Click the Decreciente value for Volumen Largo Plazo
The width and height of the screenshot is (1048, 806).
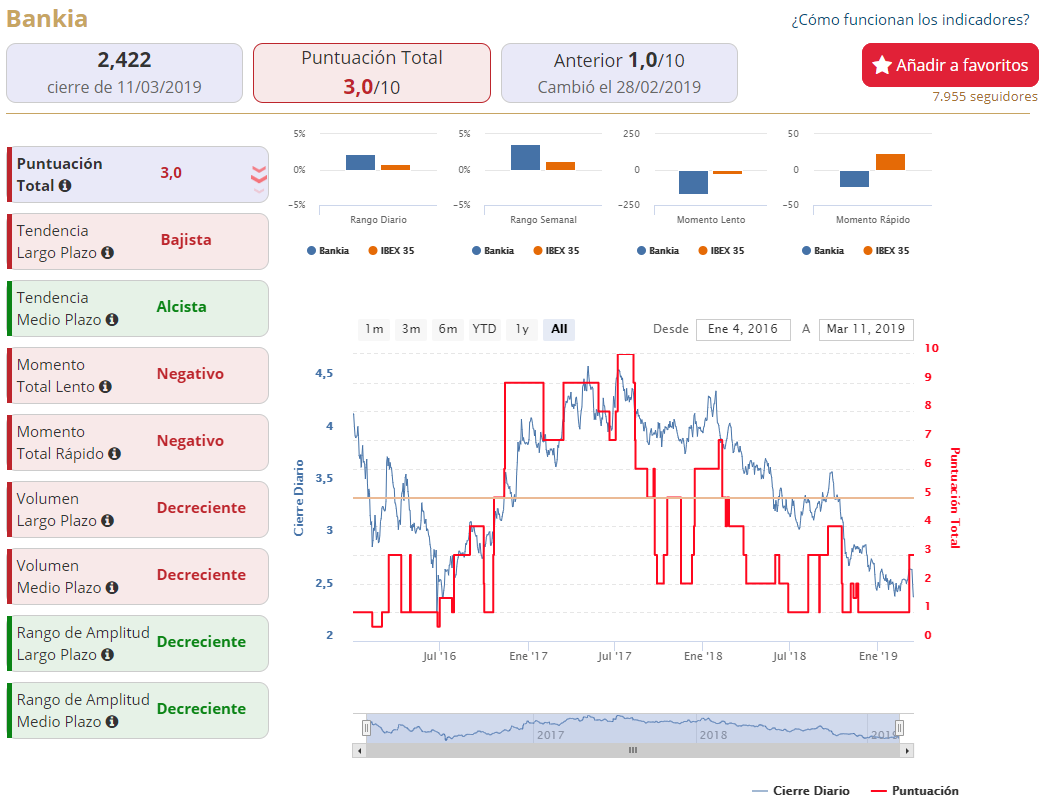[201, 507]
